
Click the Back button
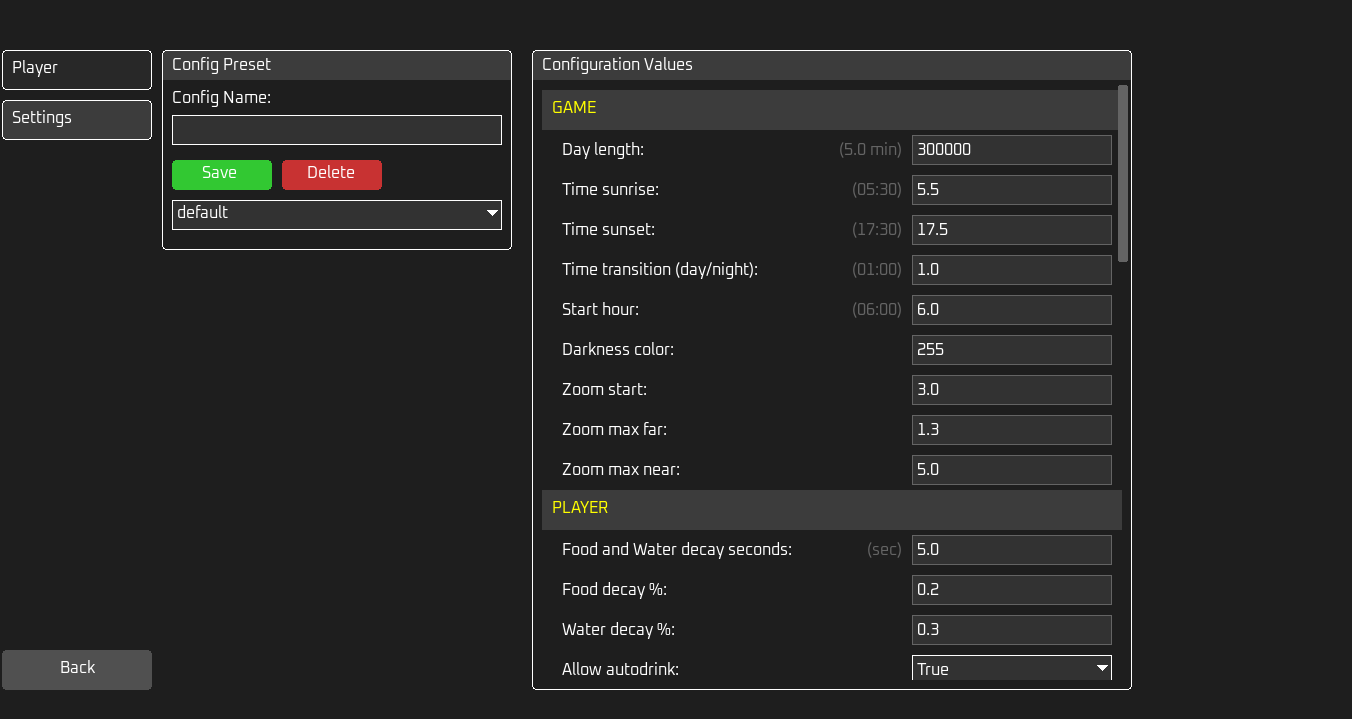(77, 669)
